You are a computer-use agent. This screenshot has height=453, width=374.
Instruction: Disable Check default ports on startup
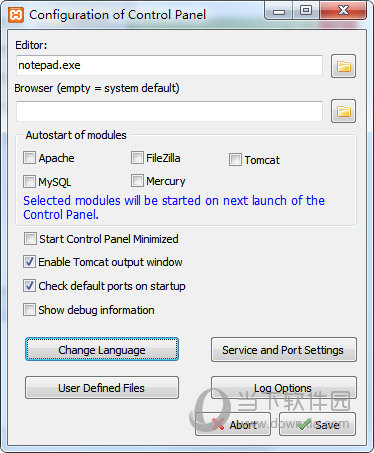coord(29,286)
